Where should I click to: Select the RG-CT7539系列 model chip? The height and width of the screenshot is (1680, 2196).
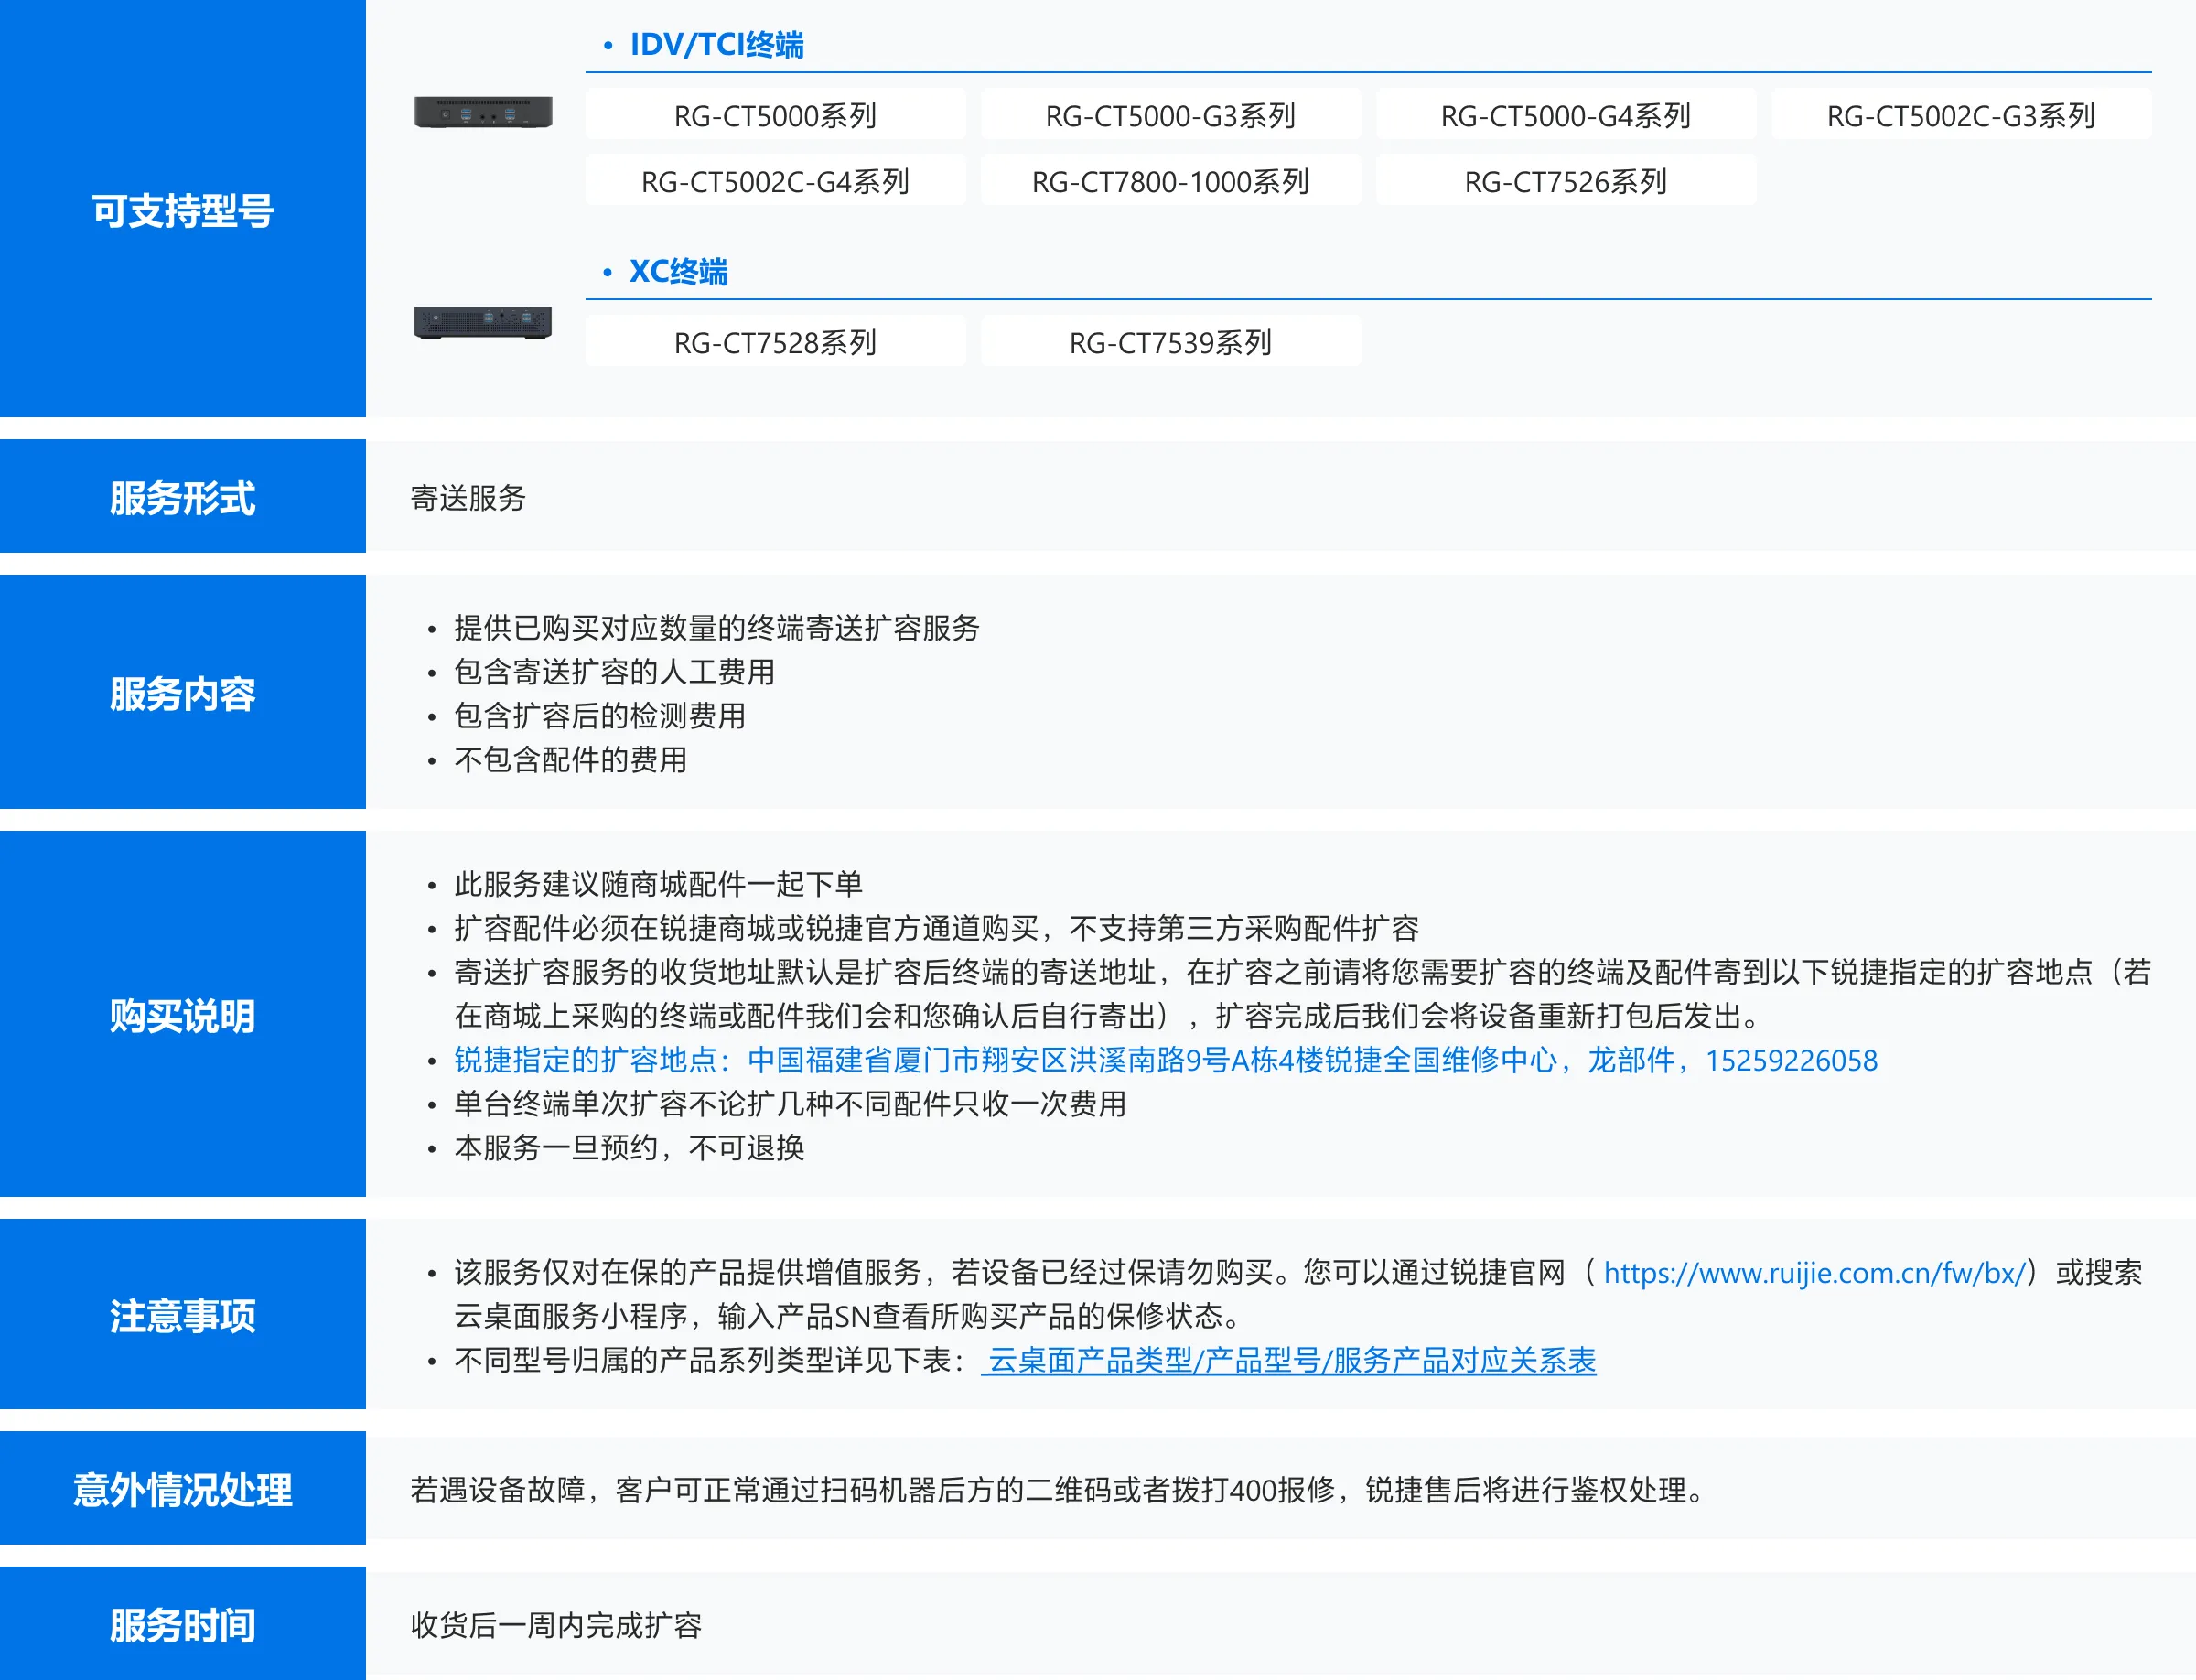1170,343
